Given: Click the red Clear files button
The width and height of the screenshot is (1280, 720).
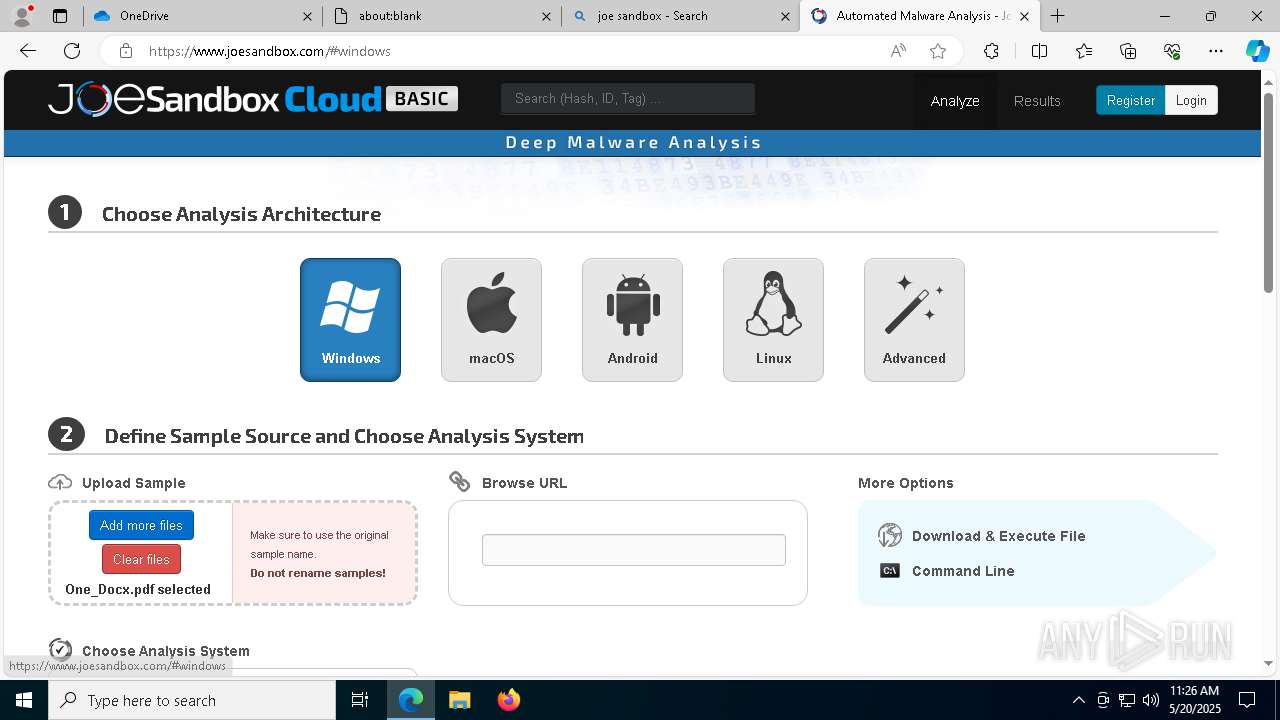Looking at the screenshot, I should pyautogui.click(x=141, y=559).
